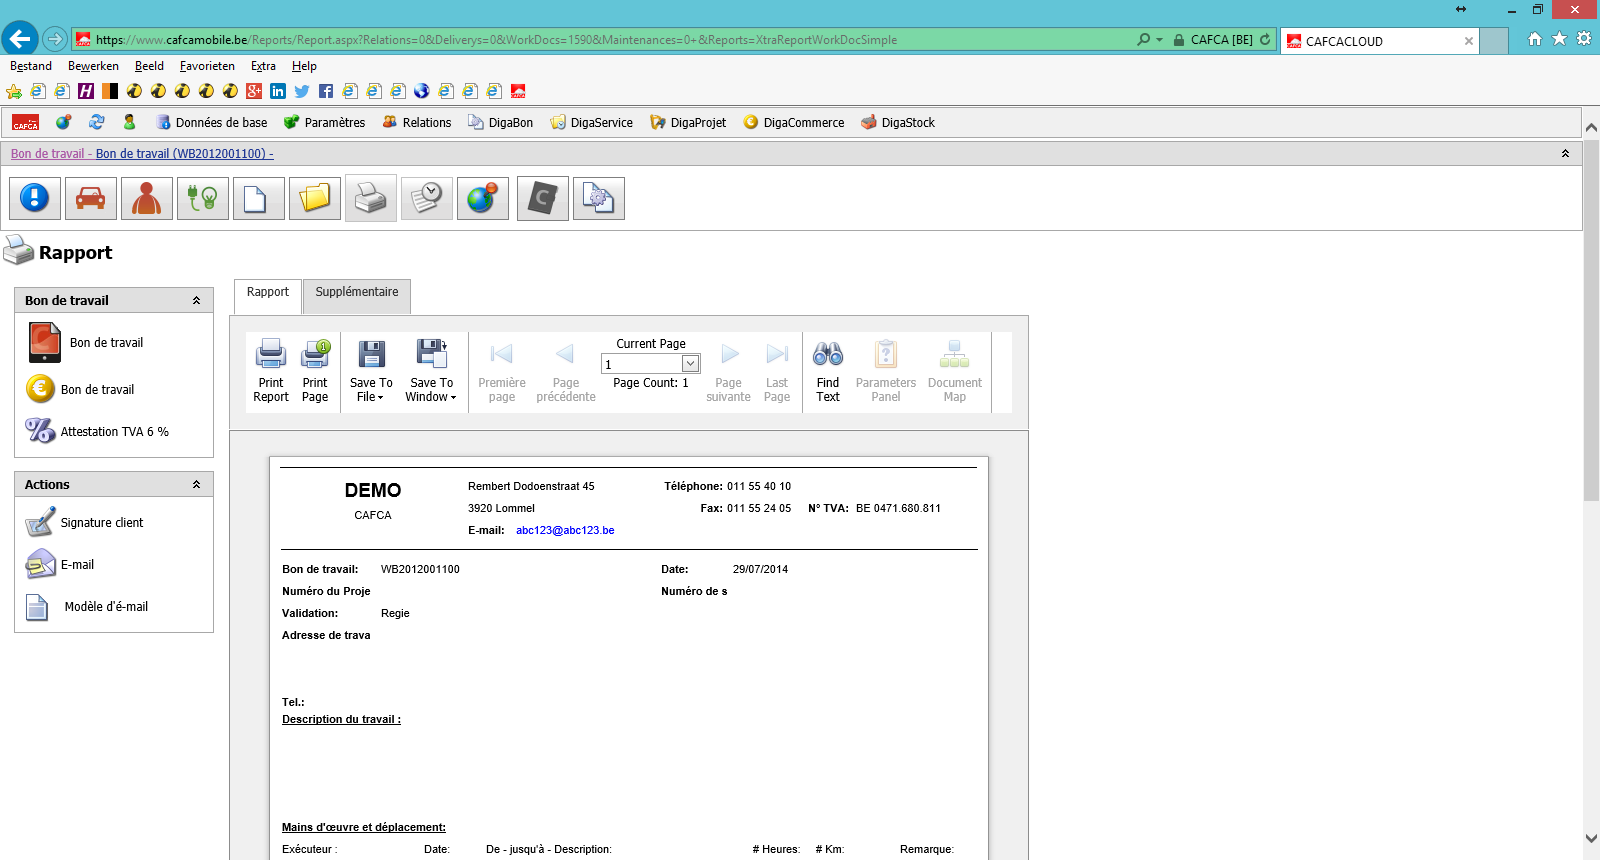
Task: Click the plug and lightbulb icon
Action: pyautogui.click(x=203, y=198)
